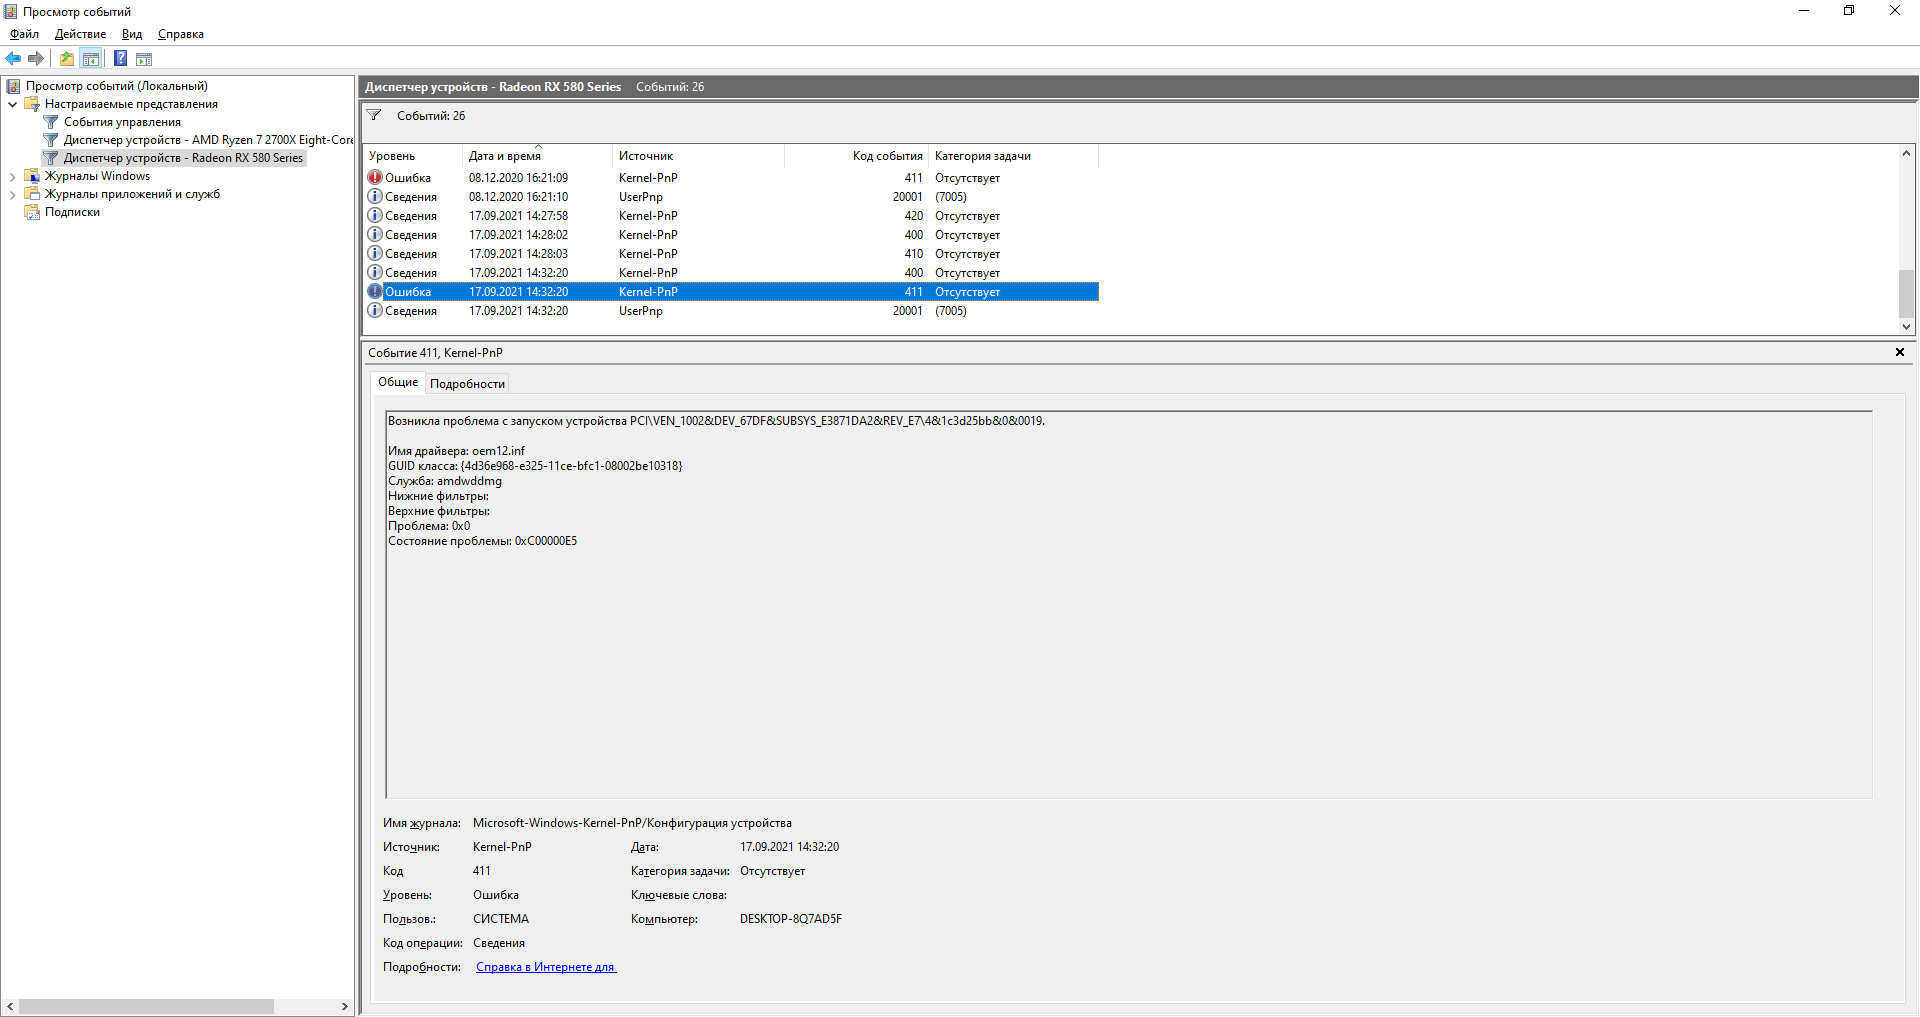Close the event details preview pane
The height and width of the screenshot is (1017, 1920).
tap(1900, 352)
